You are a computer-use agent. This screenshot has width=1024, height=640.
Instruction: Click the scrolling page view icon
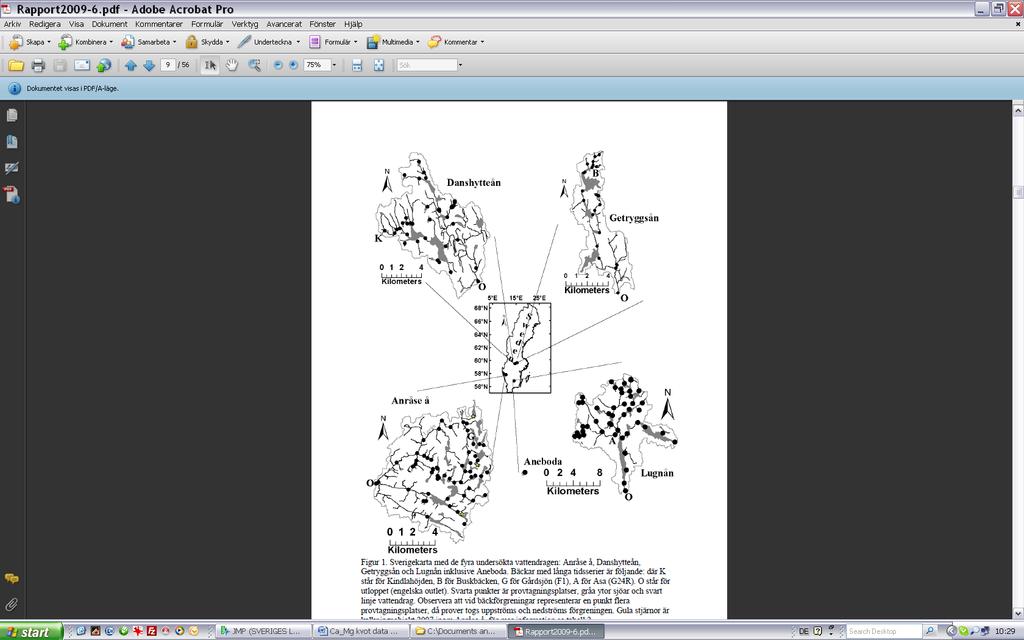click(x=357, y=65)
